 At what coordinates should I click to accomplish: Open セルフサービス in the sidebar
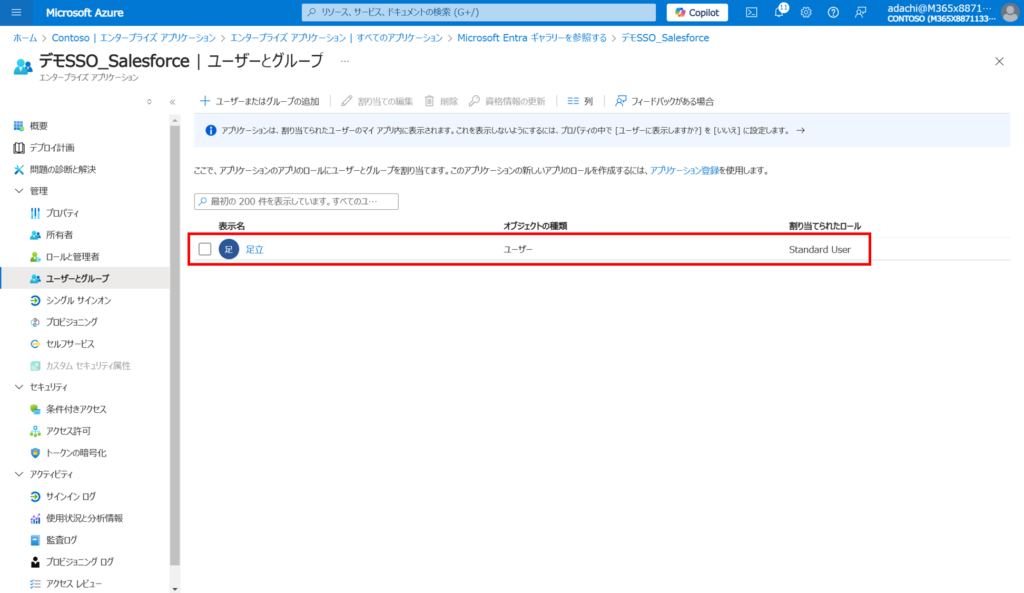point(63,344)
